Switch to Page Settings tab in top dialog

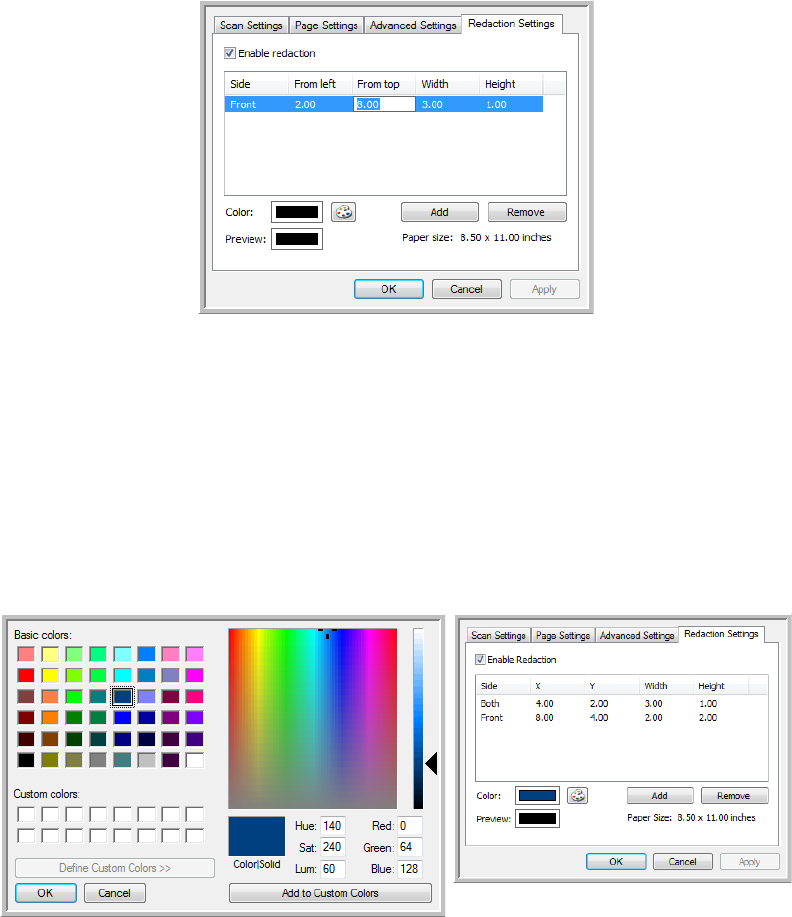click(x=326, y=25)
